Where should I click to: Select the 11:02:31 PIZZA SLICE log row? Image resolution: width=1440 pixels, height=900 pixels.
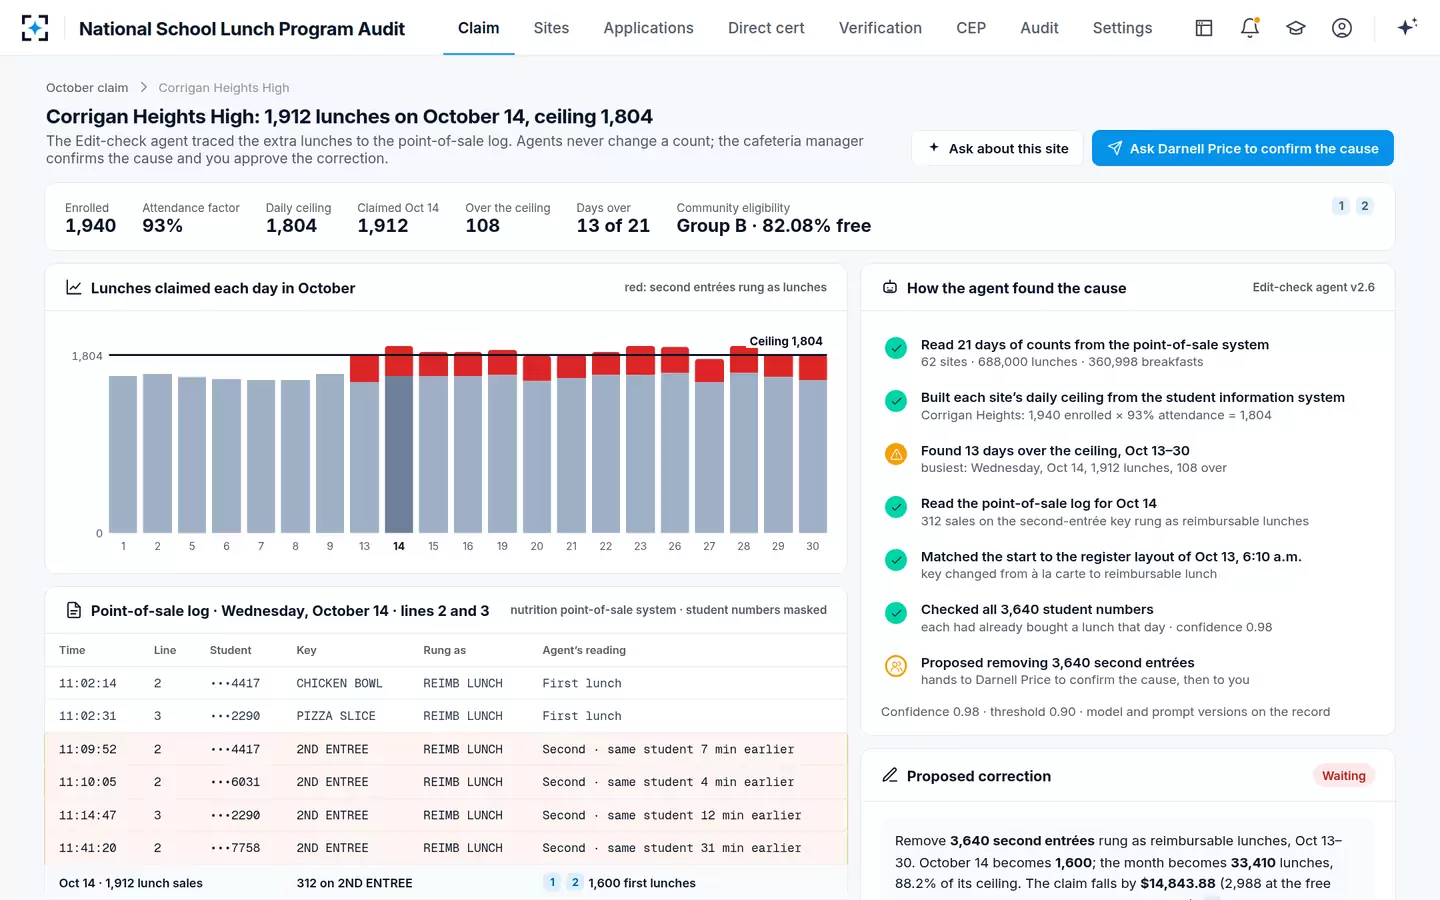click(446, 716)
